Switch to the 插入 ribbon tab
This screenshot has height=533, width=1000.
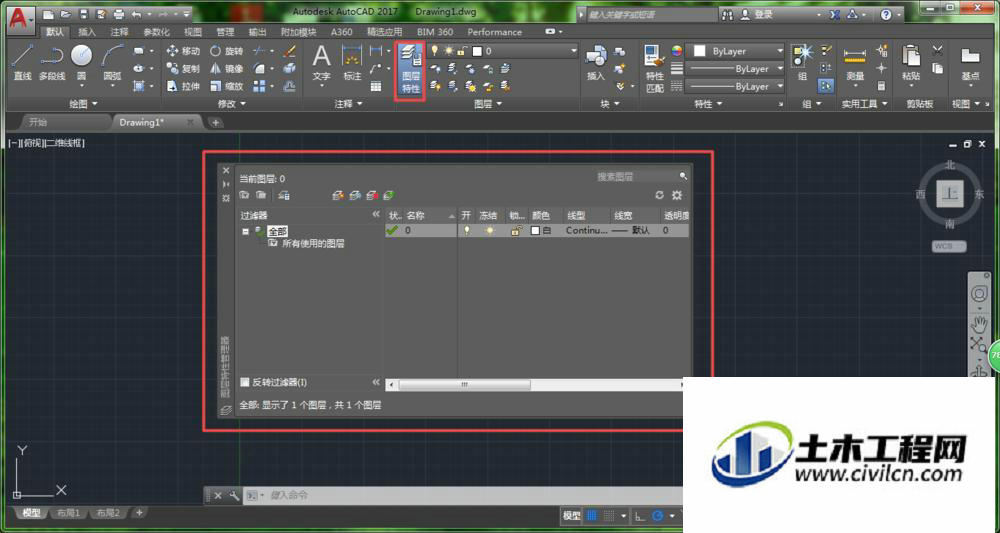coord(87,32)
